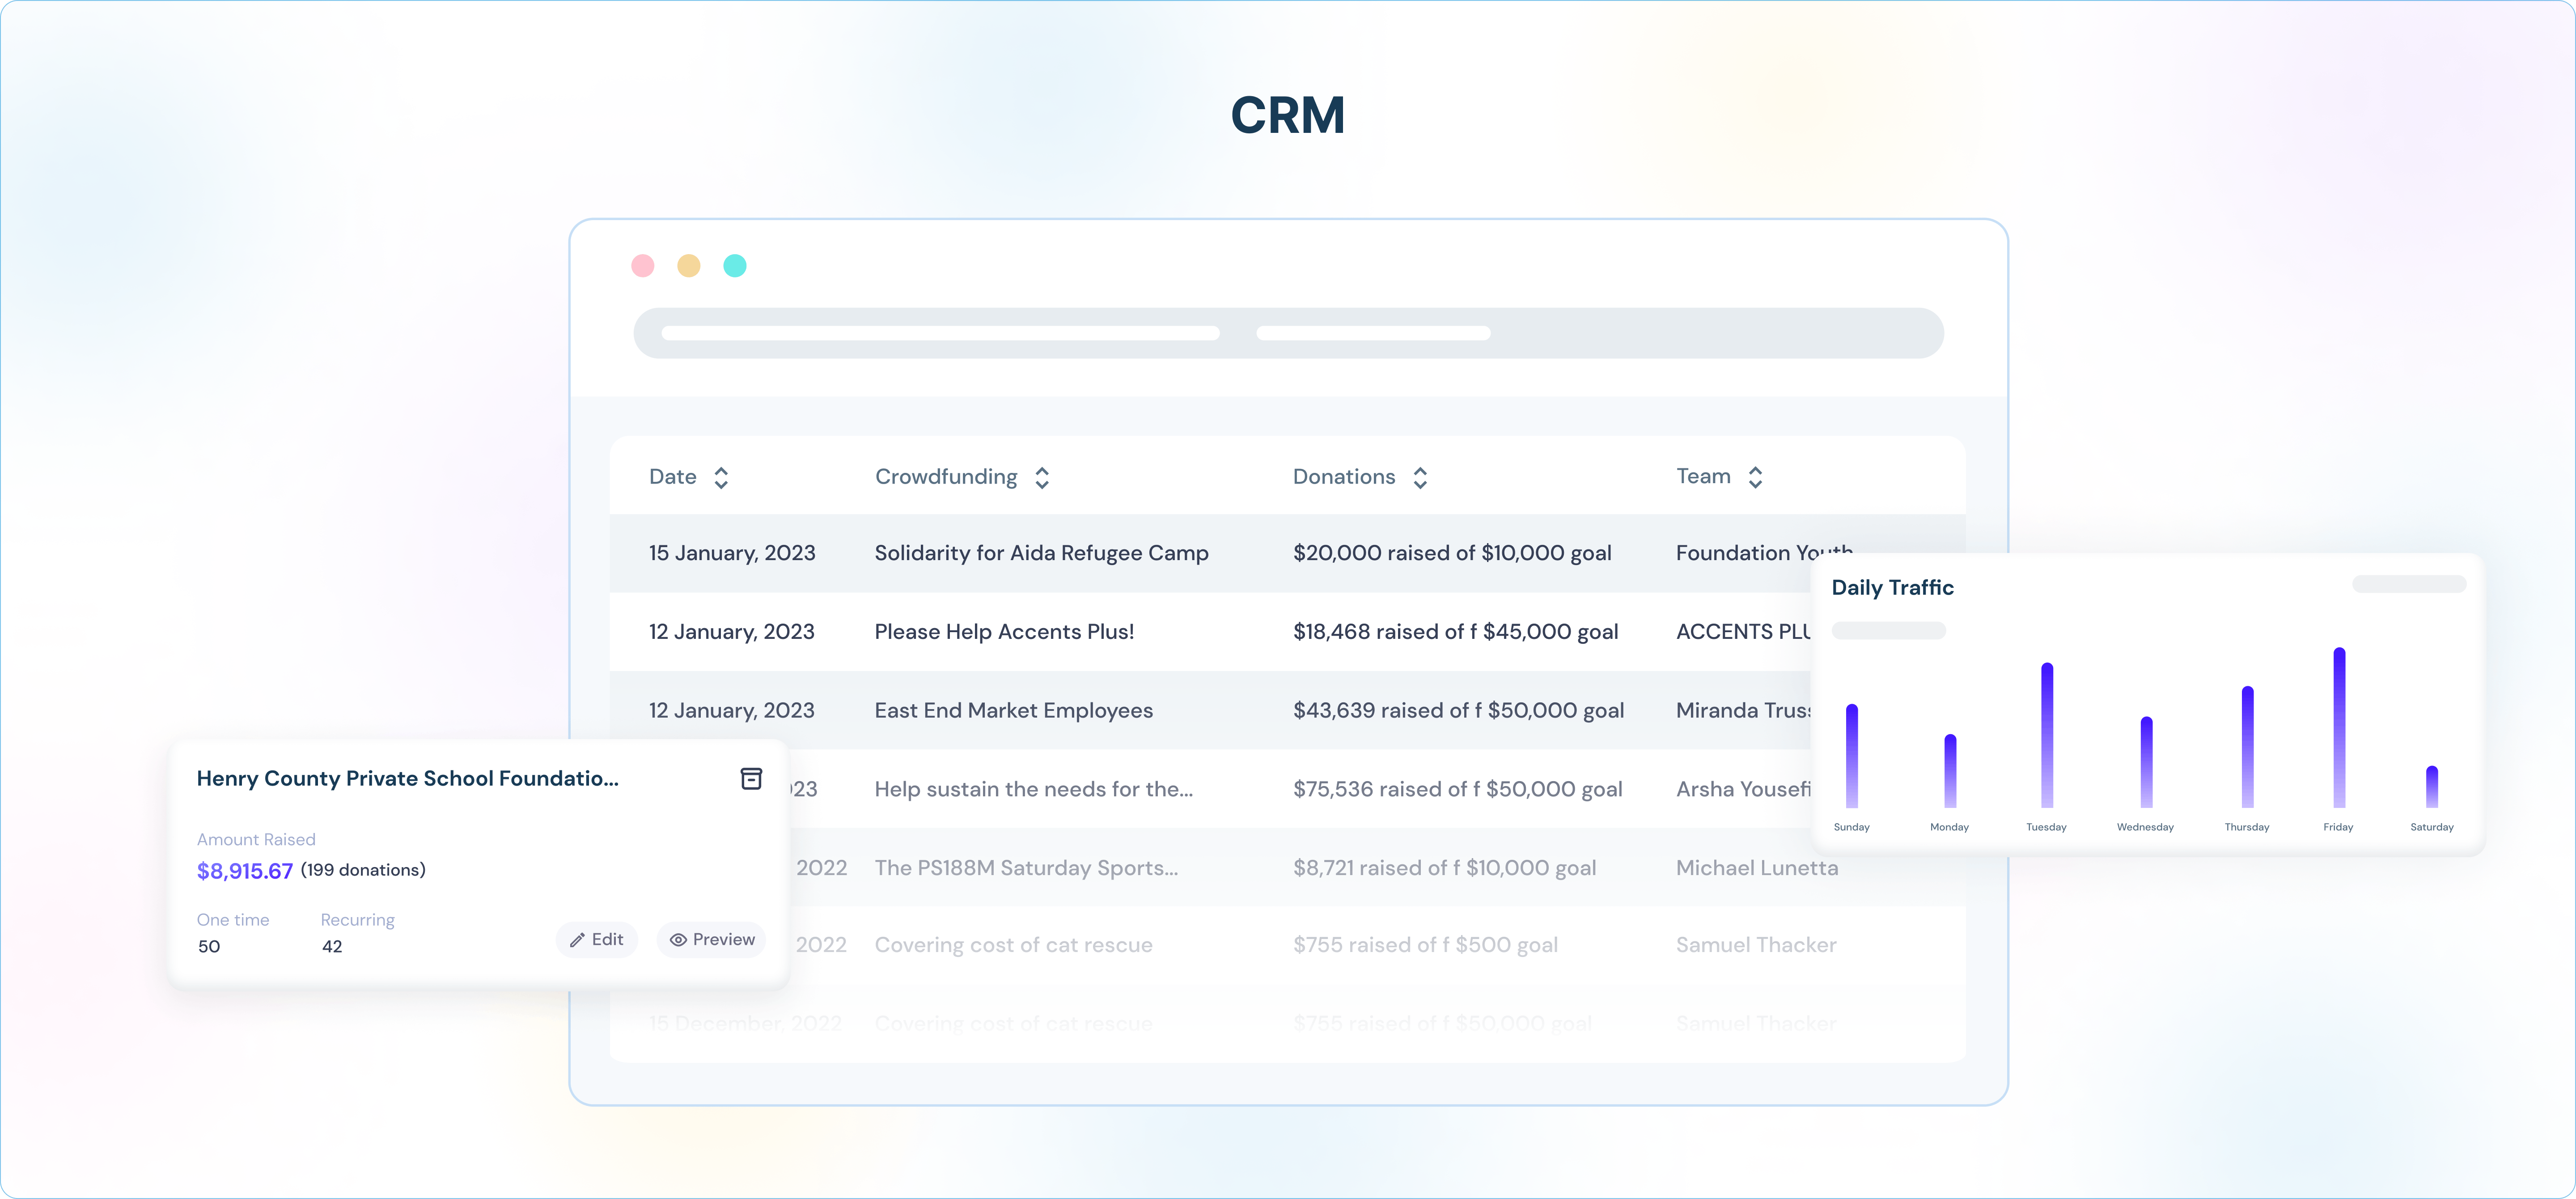The width and height of the screenshot is (2576, 1199).
Task: Click 15 January, 2023 date cell
Action: (x=732, y=553)
